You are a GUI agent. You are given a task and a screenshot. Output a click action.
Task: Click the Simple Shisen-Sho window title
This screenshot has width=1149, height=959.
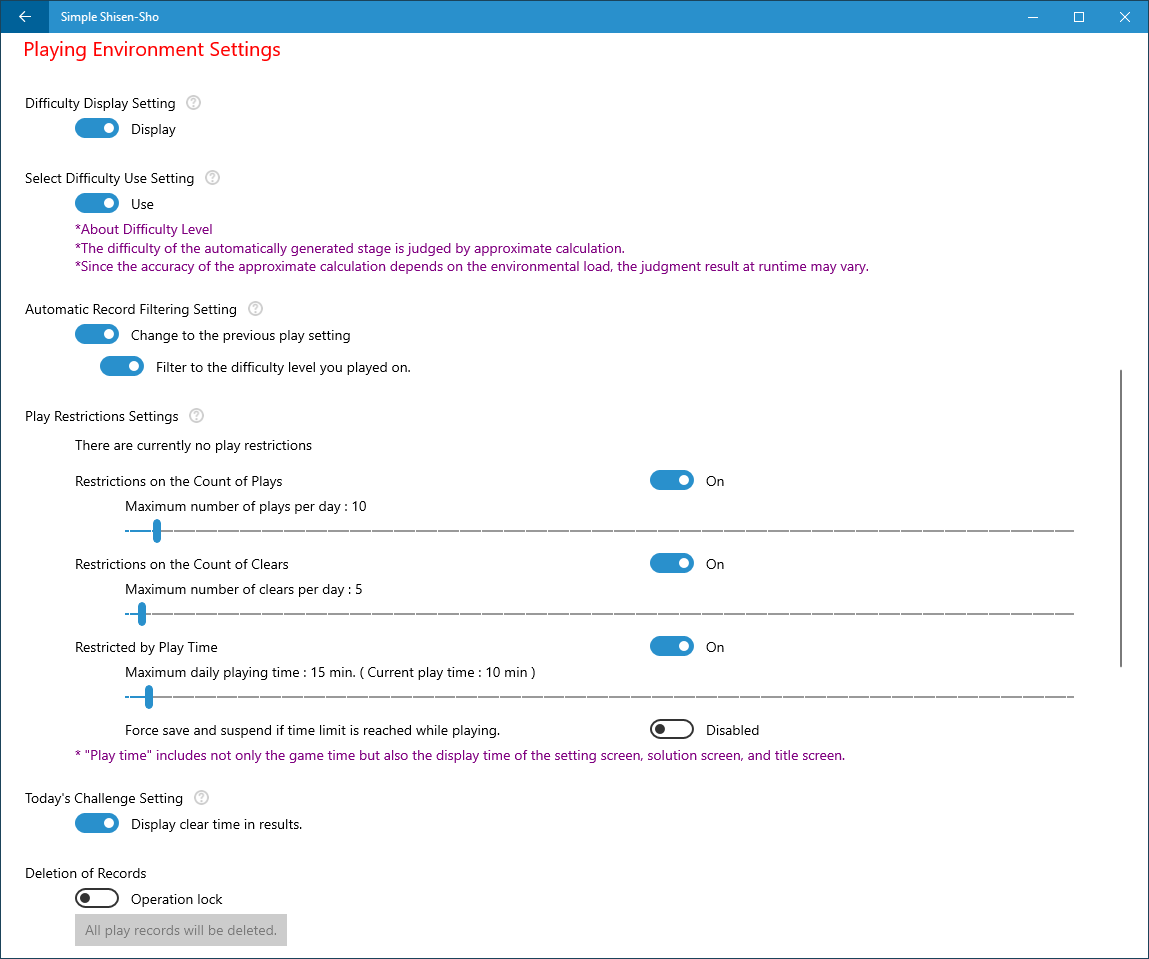pyautogui.click(x=110, y=17)
